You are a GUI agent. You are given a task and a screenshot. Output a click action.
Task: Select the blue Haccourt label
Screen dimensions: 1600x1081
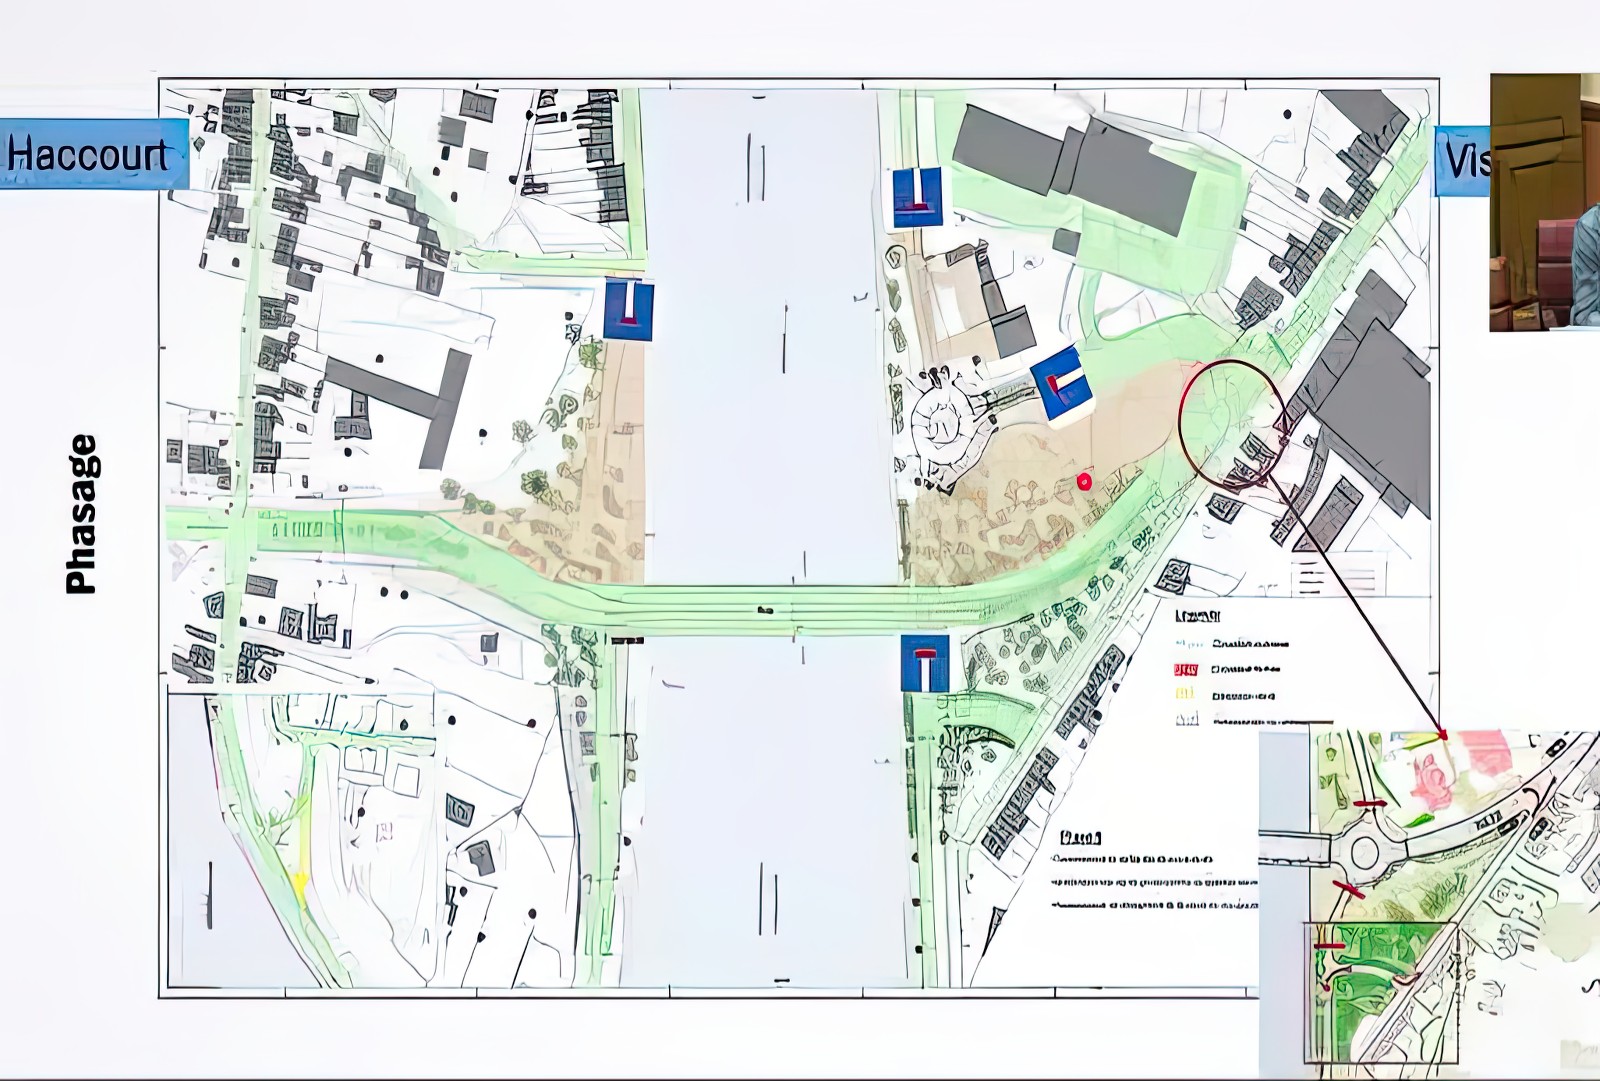[x=93, y=154]
